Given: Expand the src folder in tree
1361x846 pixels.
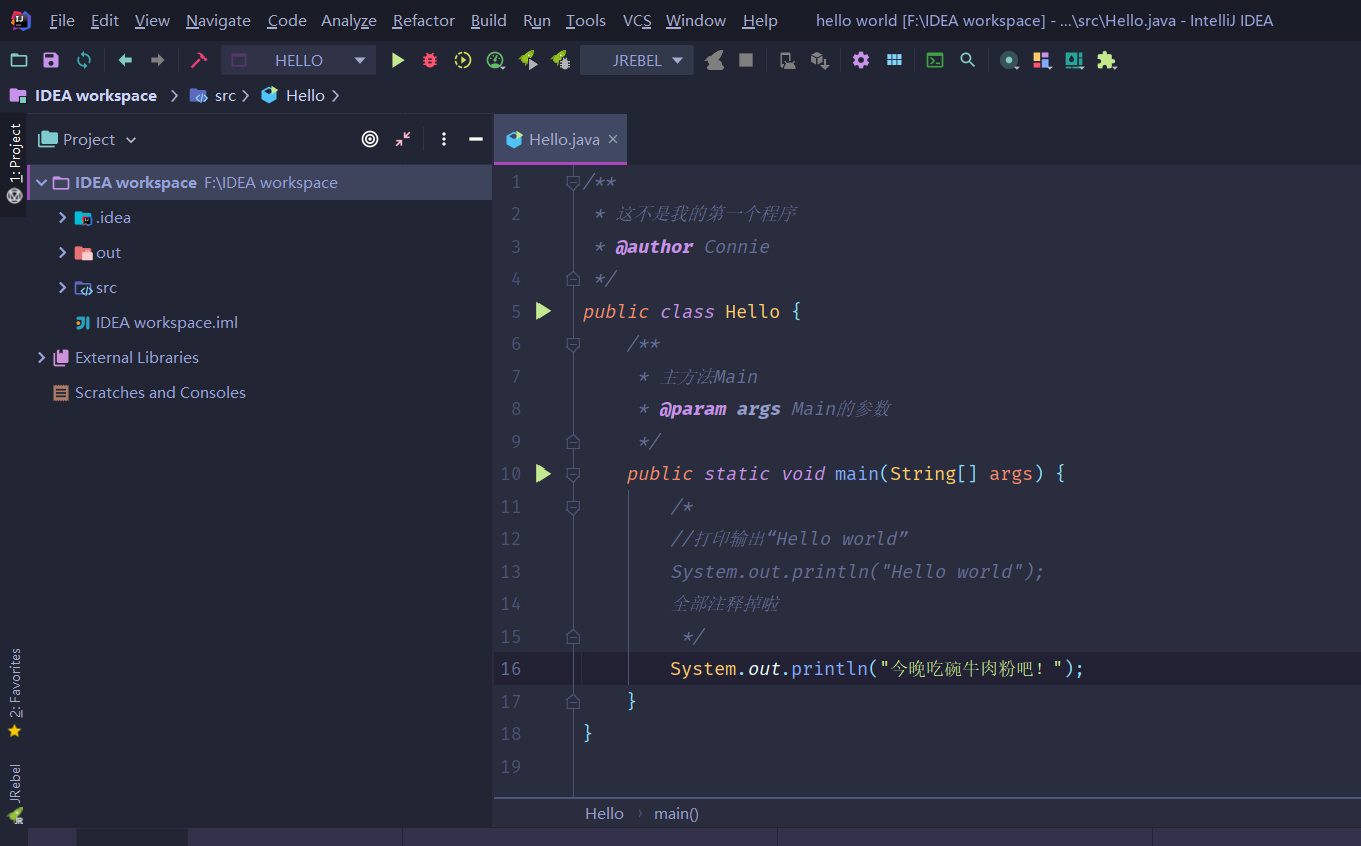Looking at the screenshot, I should coord(62,288).
